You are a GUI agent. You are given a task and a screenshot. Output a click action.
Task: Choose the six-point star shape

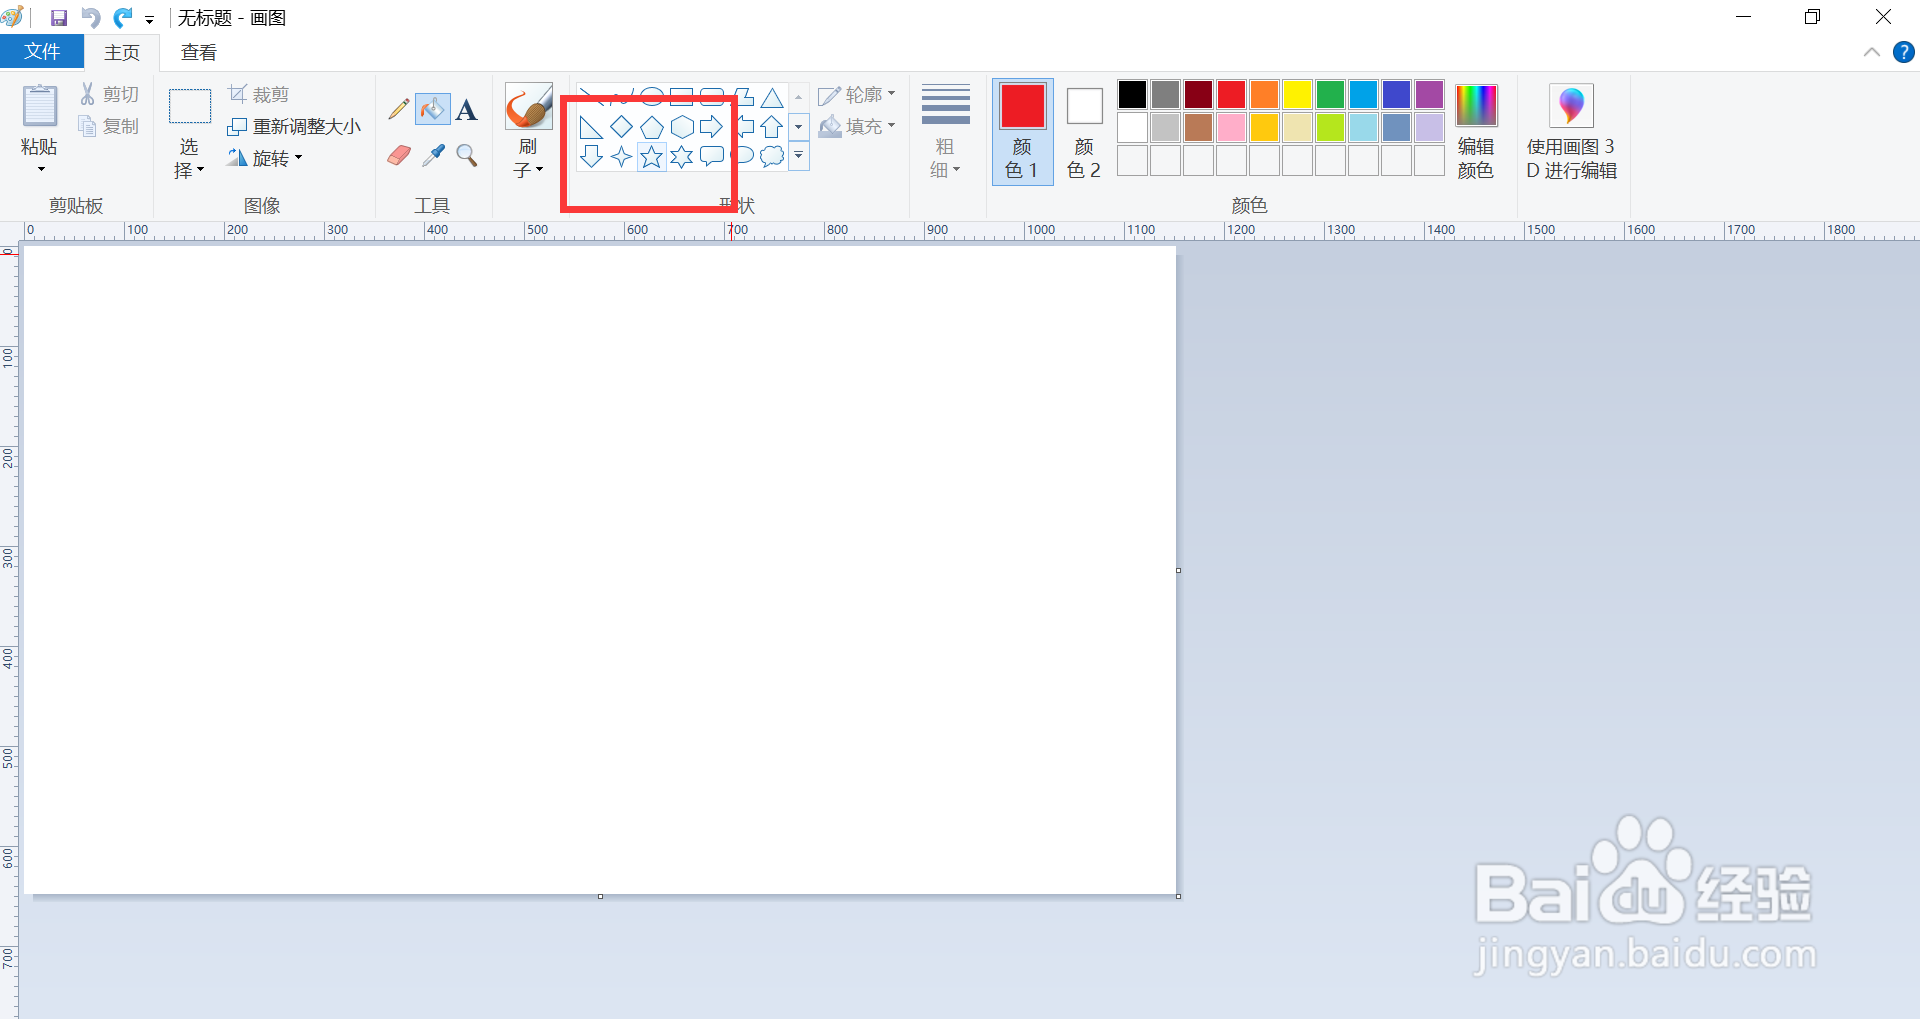click(681, 157)
